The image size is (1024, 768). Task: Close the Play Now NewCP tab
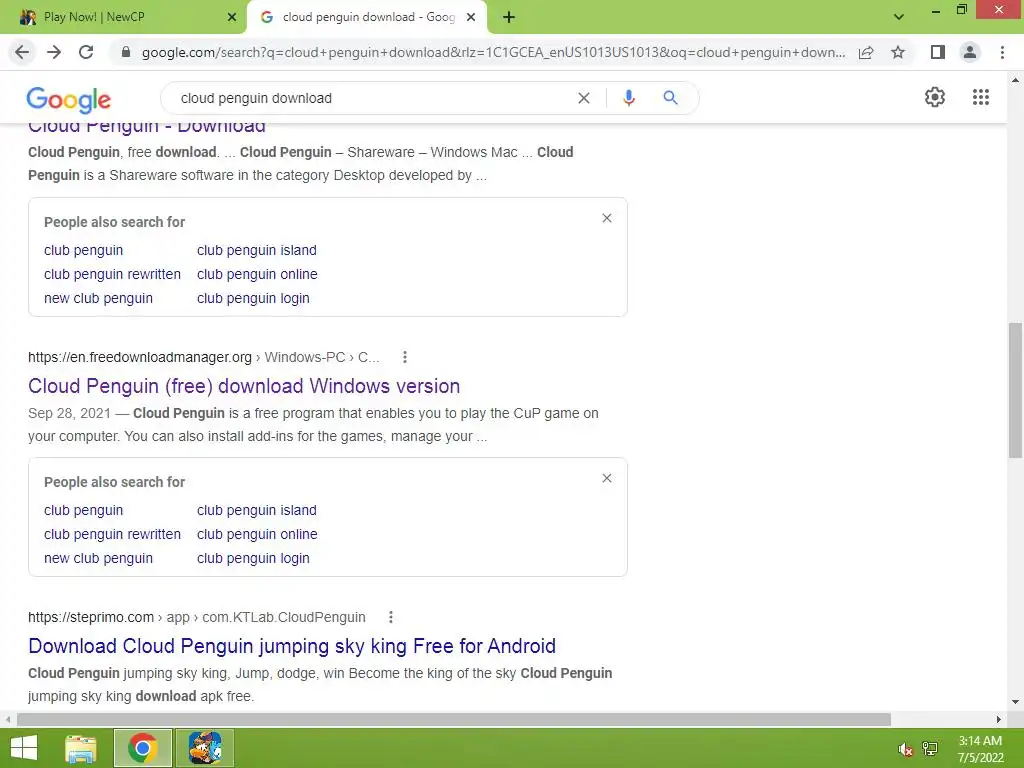point(232,17)
